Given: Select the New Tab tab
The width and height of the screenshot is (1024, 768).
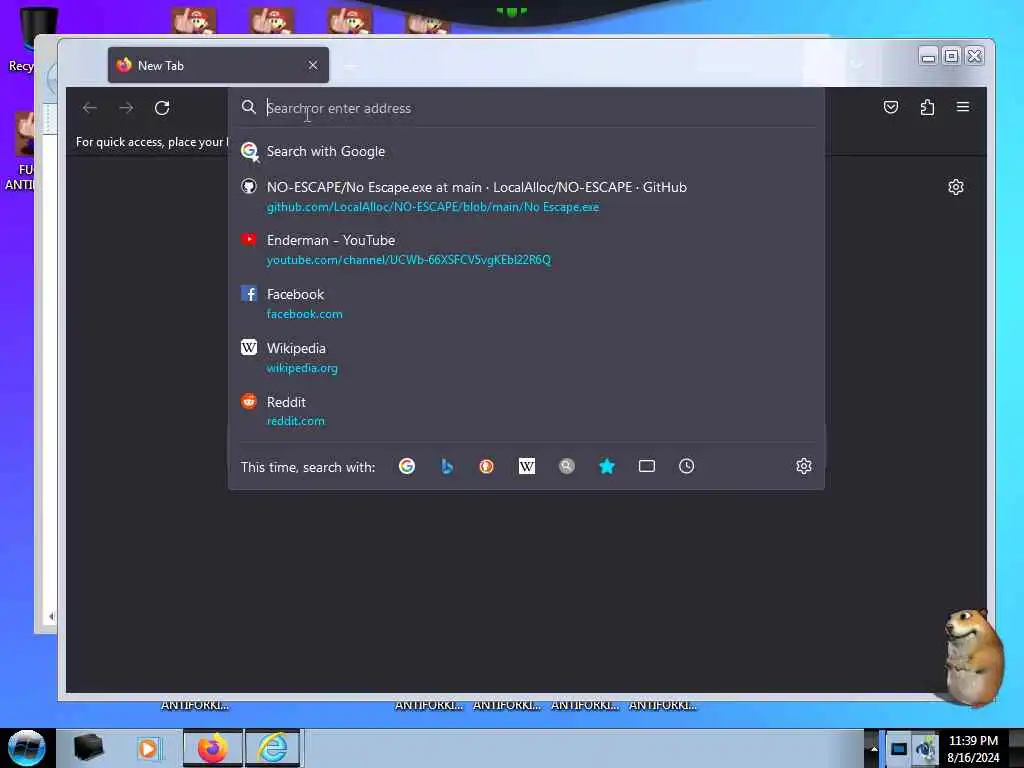Looking at the screenshot, I should pos(218,65).
